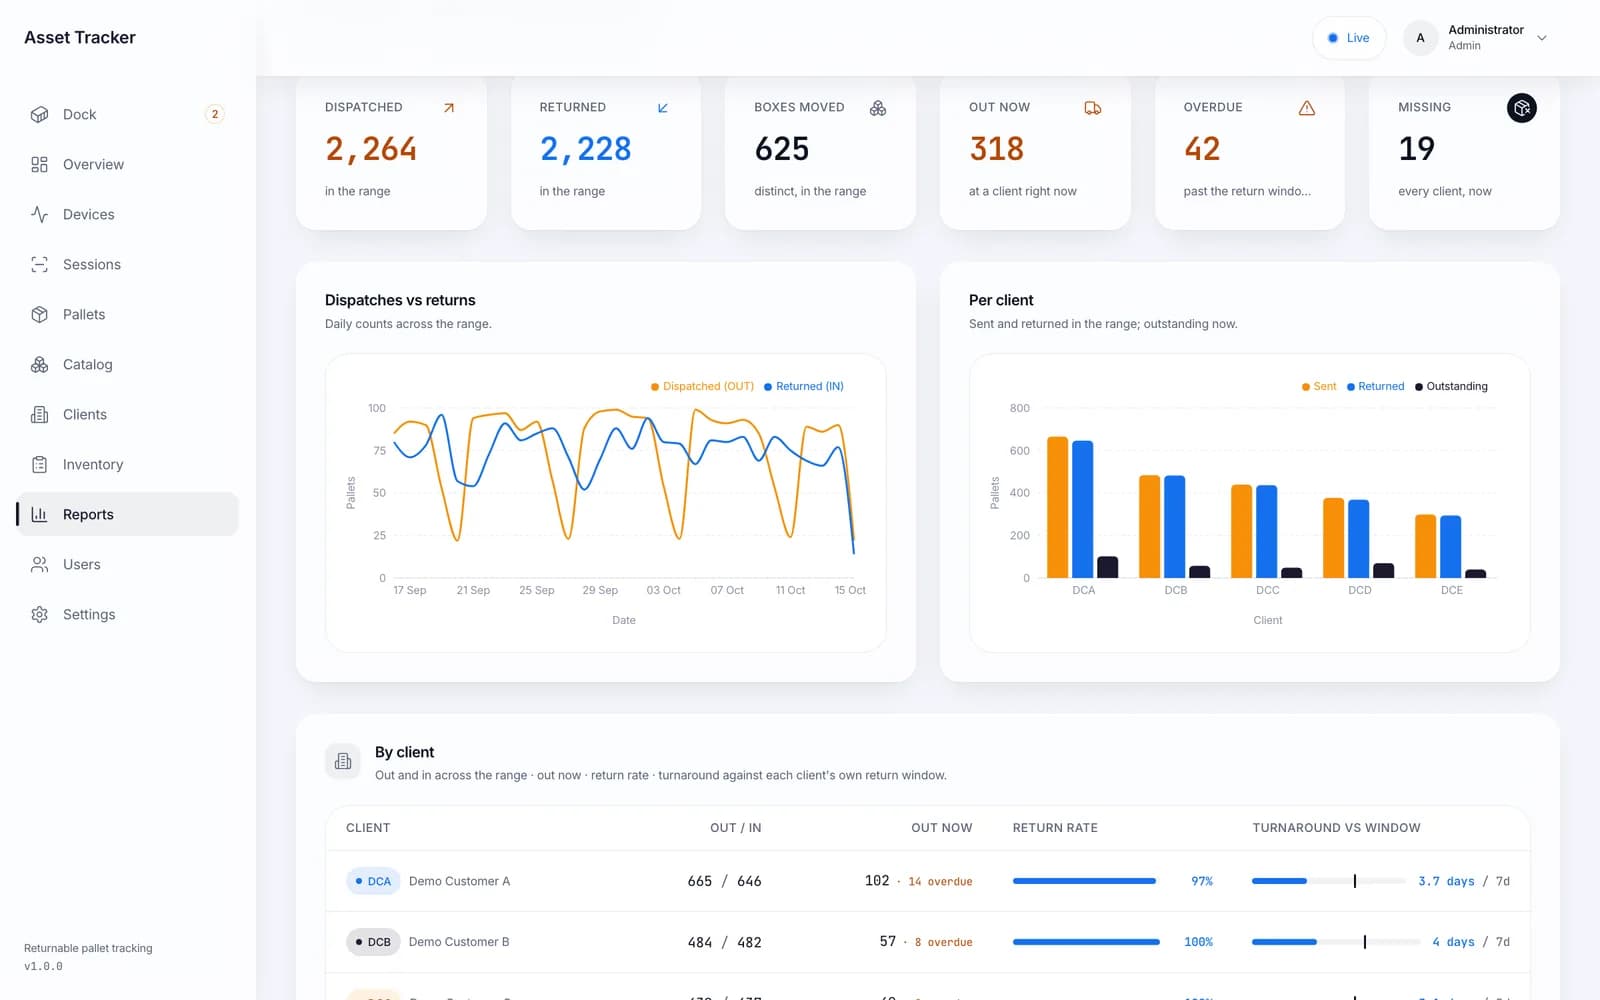Click Demo Customer B return rate bar
Screen dimensions: 1600x1000
[x=1086, y=942]
